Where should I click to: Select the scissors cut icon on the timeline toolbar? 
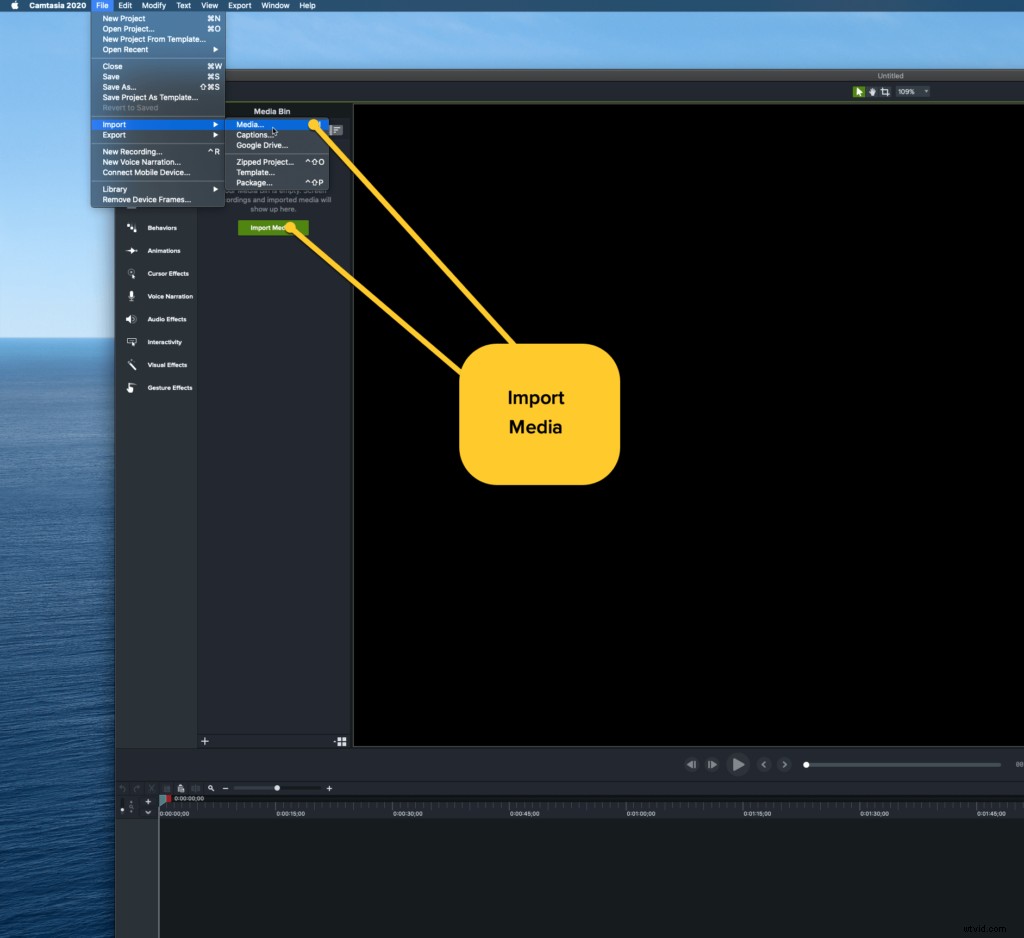click(151, 788)
